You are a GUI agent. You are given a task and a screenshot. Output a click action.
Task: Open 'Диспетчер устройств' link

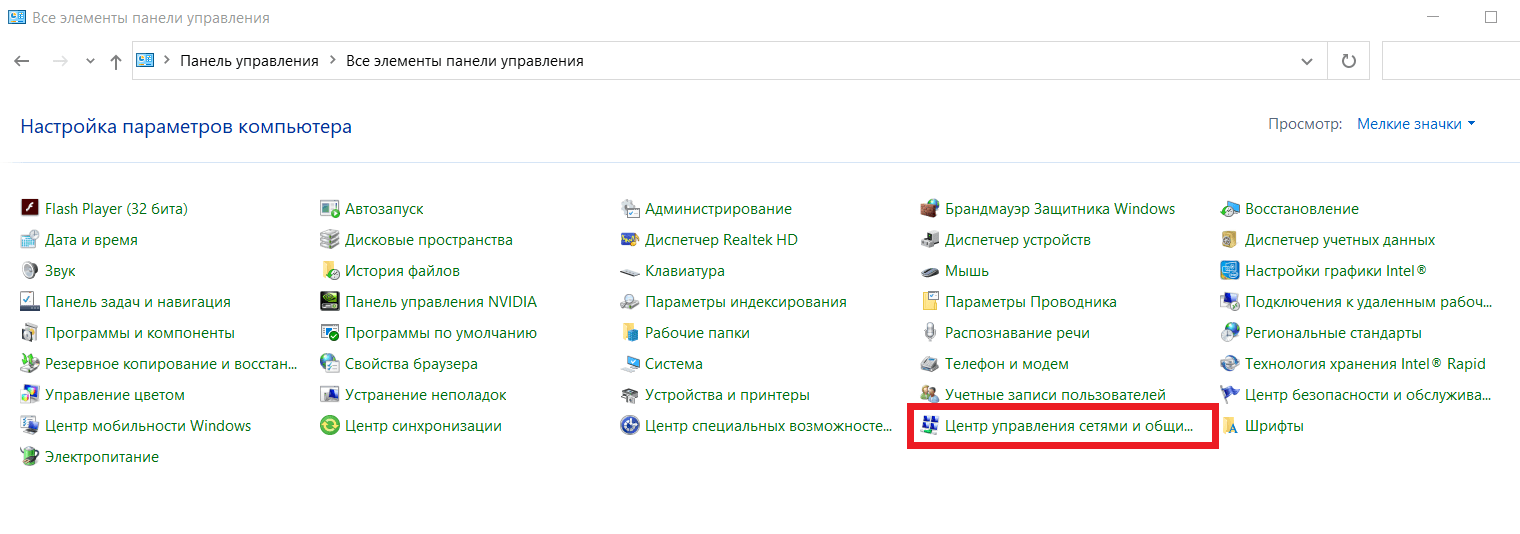click(1017, 240)
